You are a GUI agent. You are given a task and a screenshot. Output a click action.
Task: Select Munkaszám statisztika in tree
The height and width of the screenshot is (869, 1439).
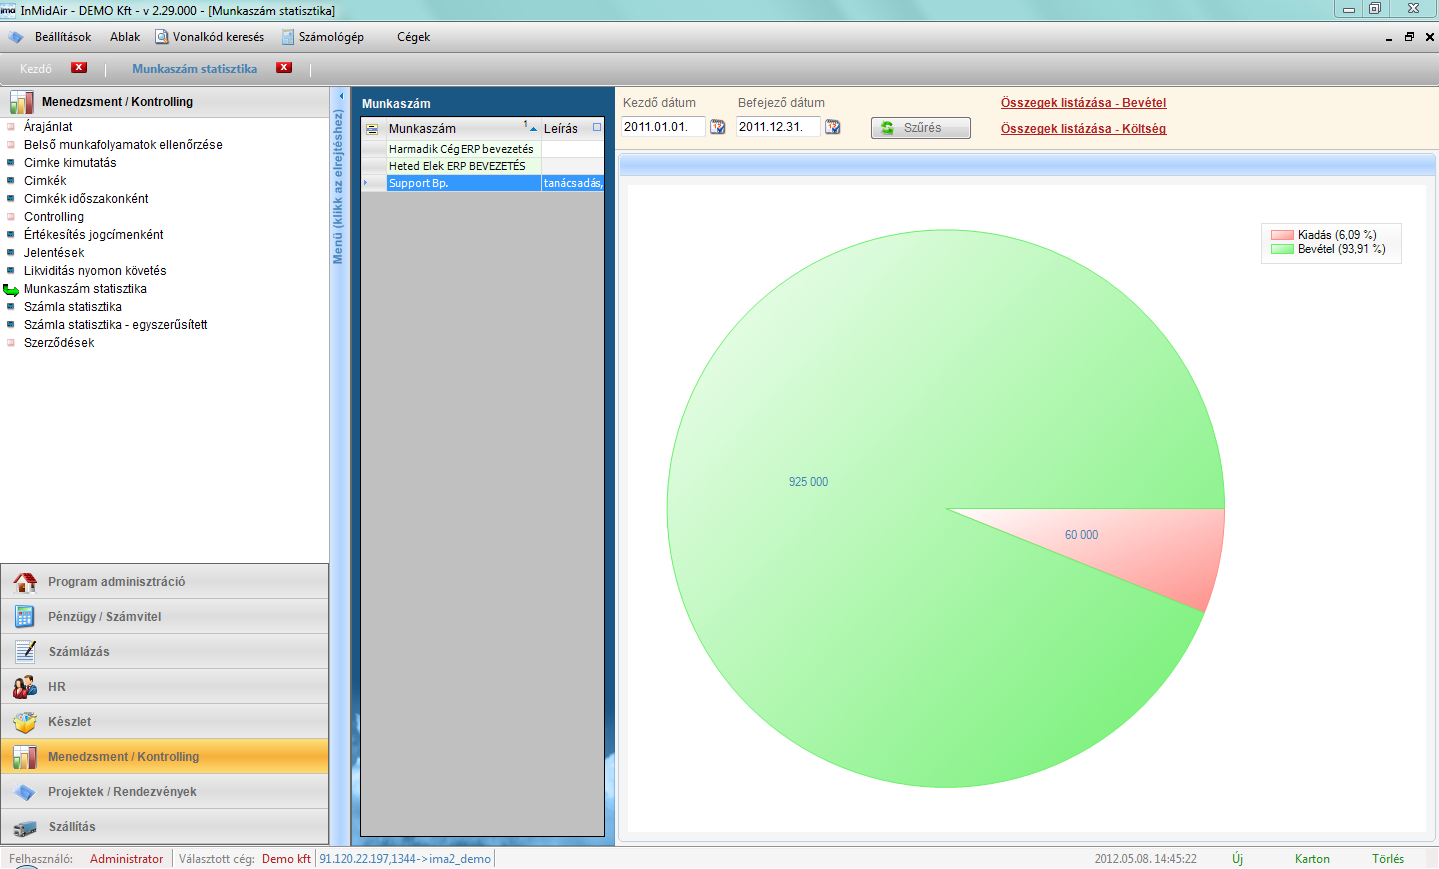coord(85,289)
